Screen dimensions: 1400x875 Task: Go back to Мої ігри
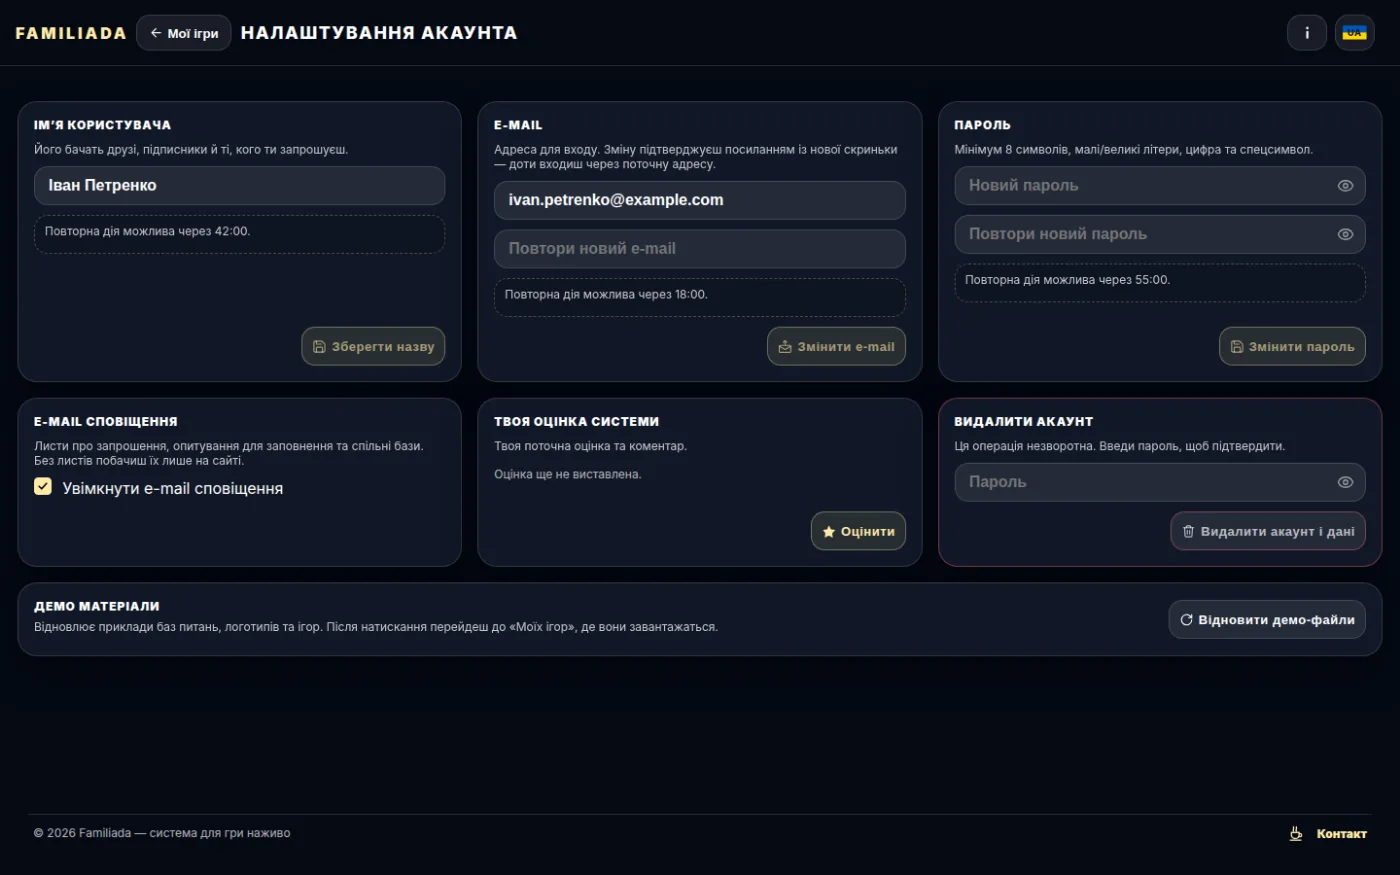pos(184,33)
